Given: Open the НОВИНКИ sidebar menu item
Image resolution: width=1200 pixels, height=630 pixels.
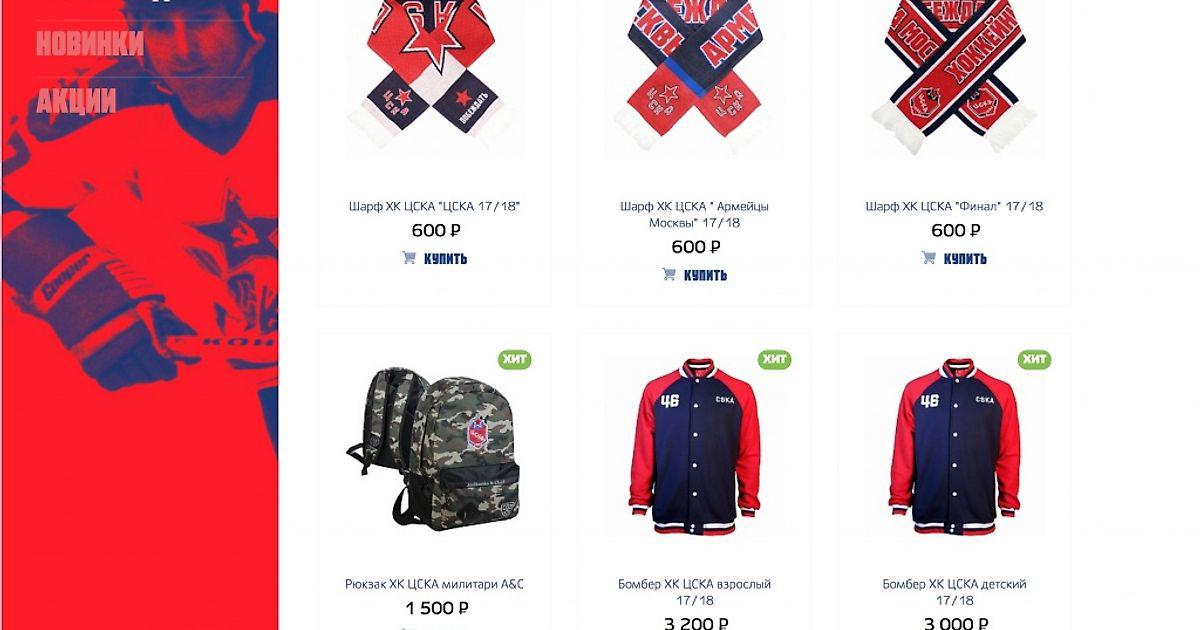Looking at the screenshot, I should pos(90,44).
